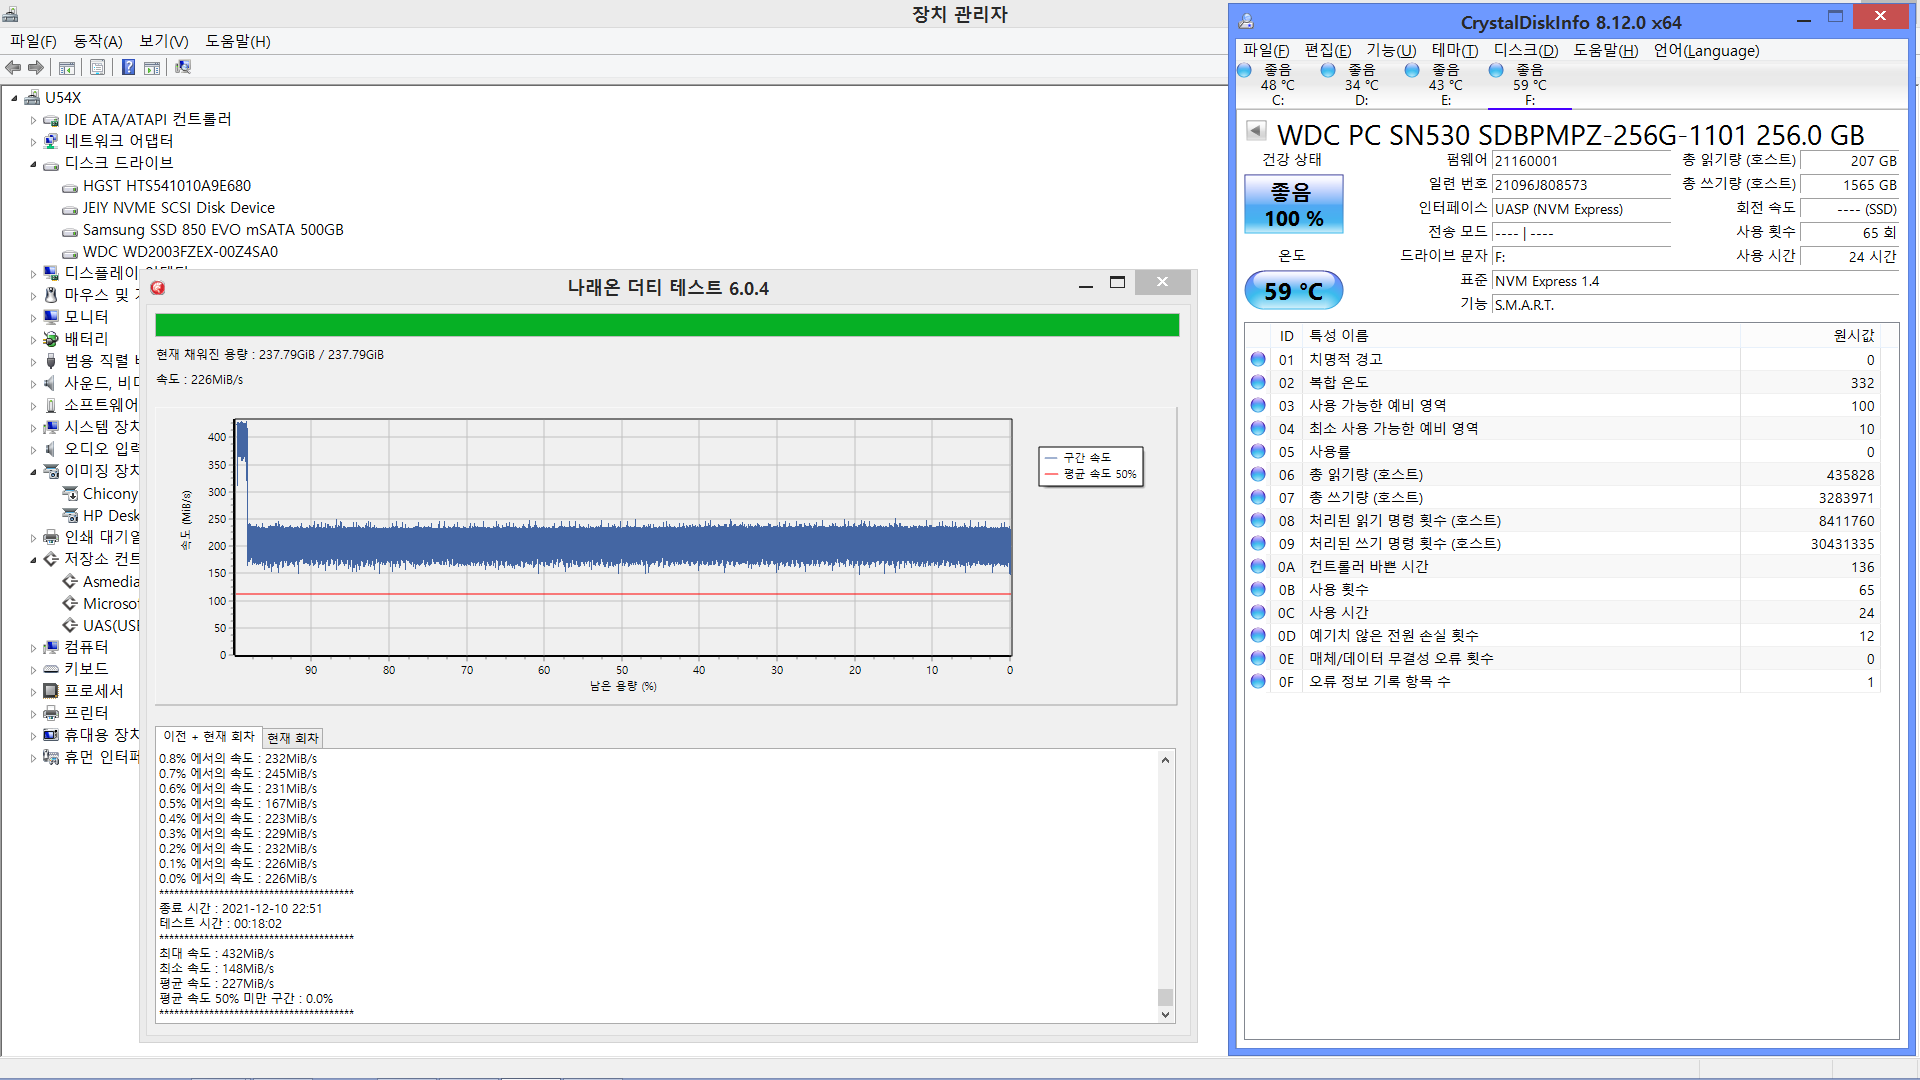Open 도움말(H) menu in Device Manager

(238, 41)
